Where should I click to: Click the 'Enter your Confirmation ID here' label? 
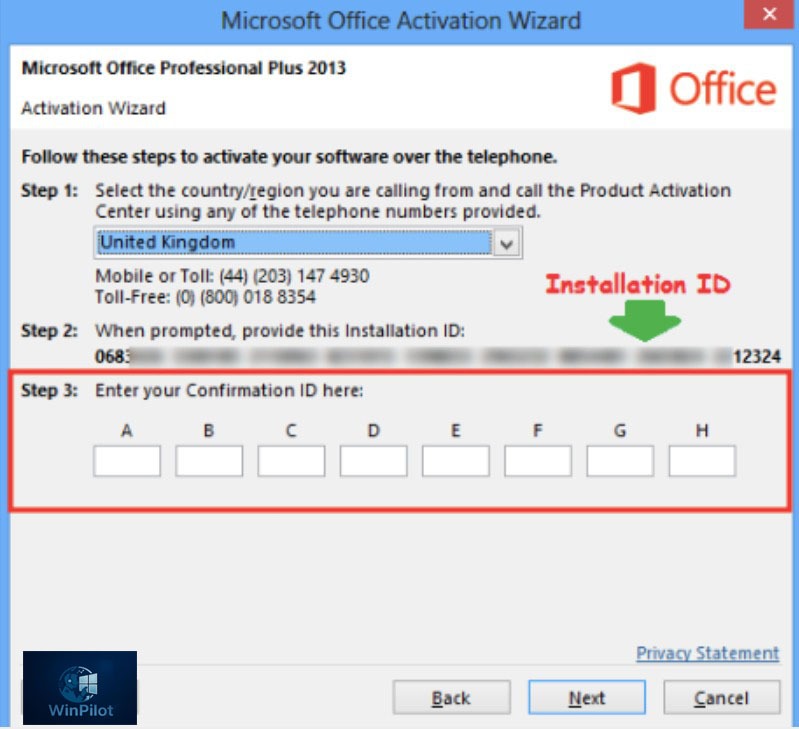coord(229,391)
